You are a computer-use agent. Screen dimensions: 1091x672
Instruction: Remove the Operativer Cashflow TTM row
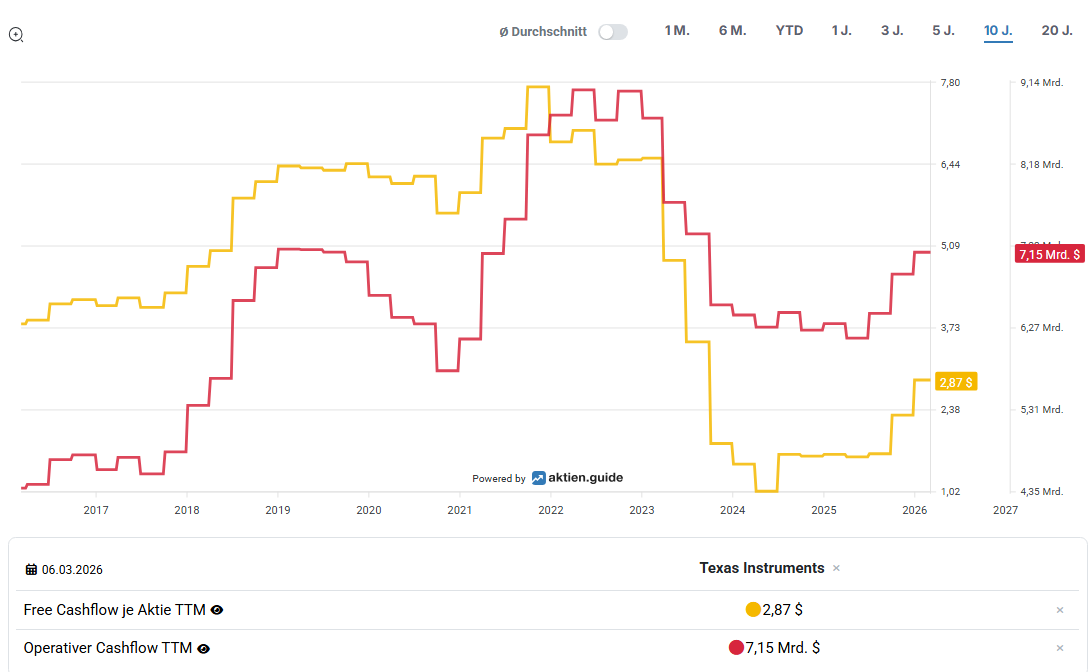pyautogui.click(x=1060, y=648)
